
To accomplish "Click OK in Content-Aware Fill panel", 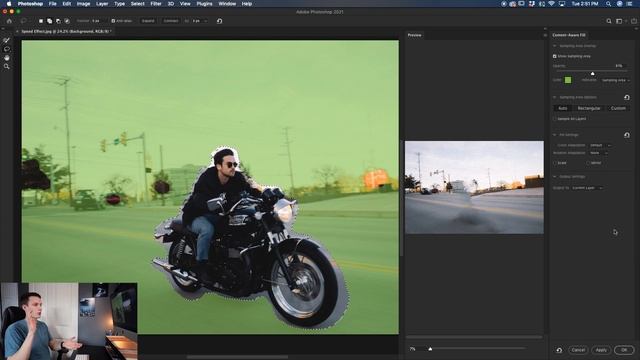I will tap(624, 350).
